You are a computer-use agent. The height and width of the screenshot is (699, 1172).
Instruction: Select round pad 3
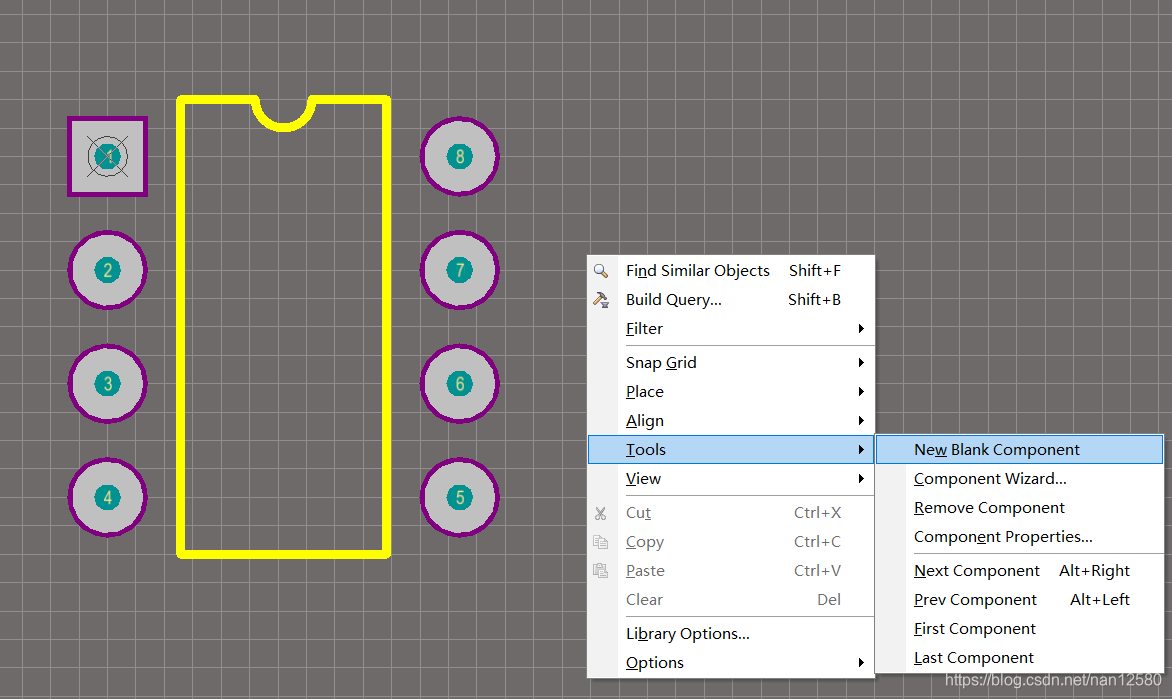tap(108, 384)
